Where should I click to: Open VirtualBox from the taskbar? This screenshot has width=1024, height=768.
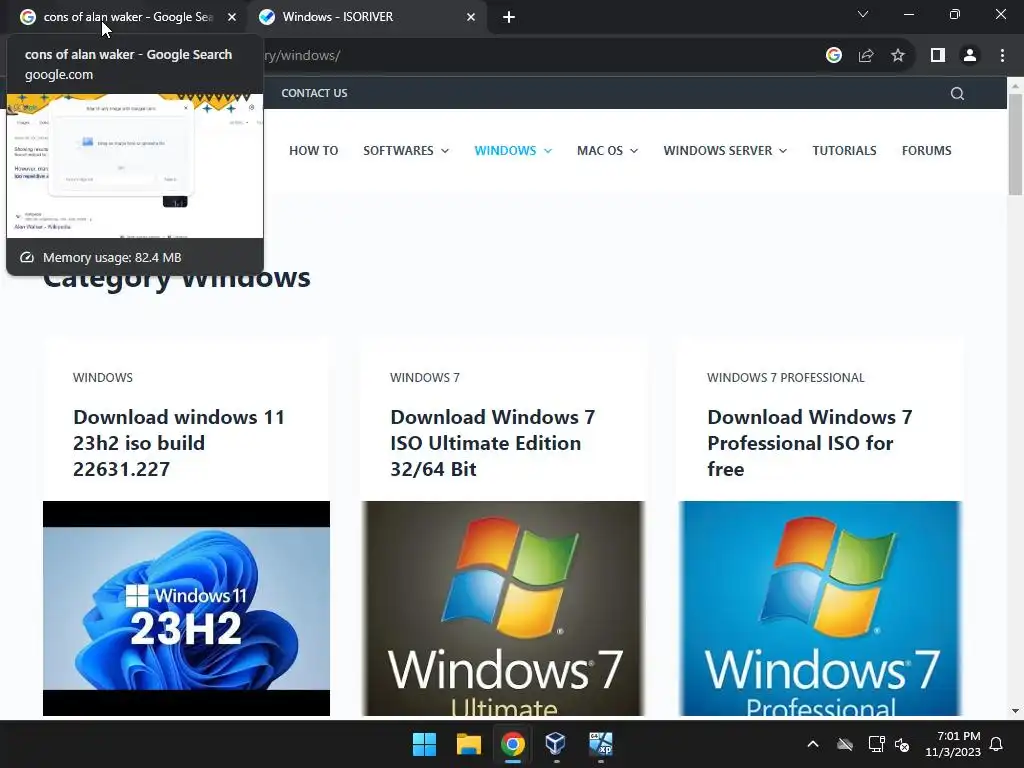pos(556,744)
